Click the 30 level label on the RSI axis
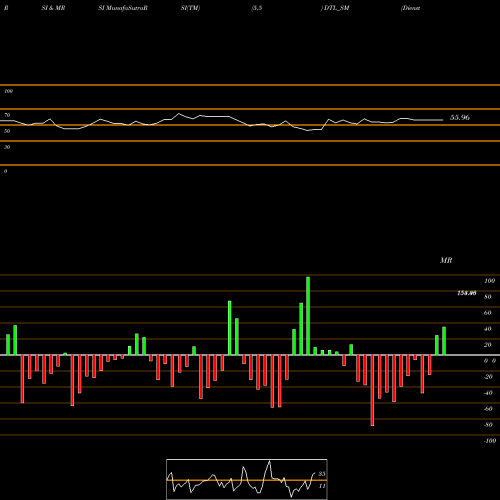 pyautogui.click(x=7, y=147)
